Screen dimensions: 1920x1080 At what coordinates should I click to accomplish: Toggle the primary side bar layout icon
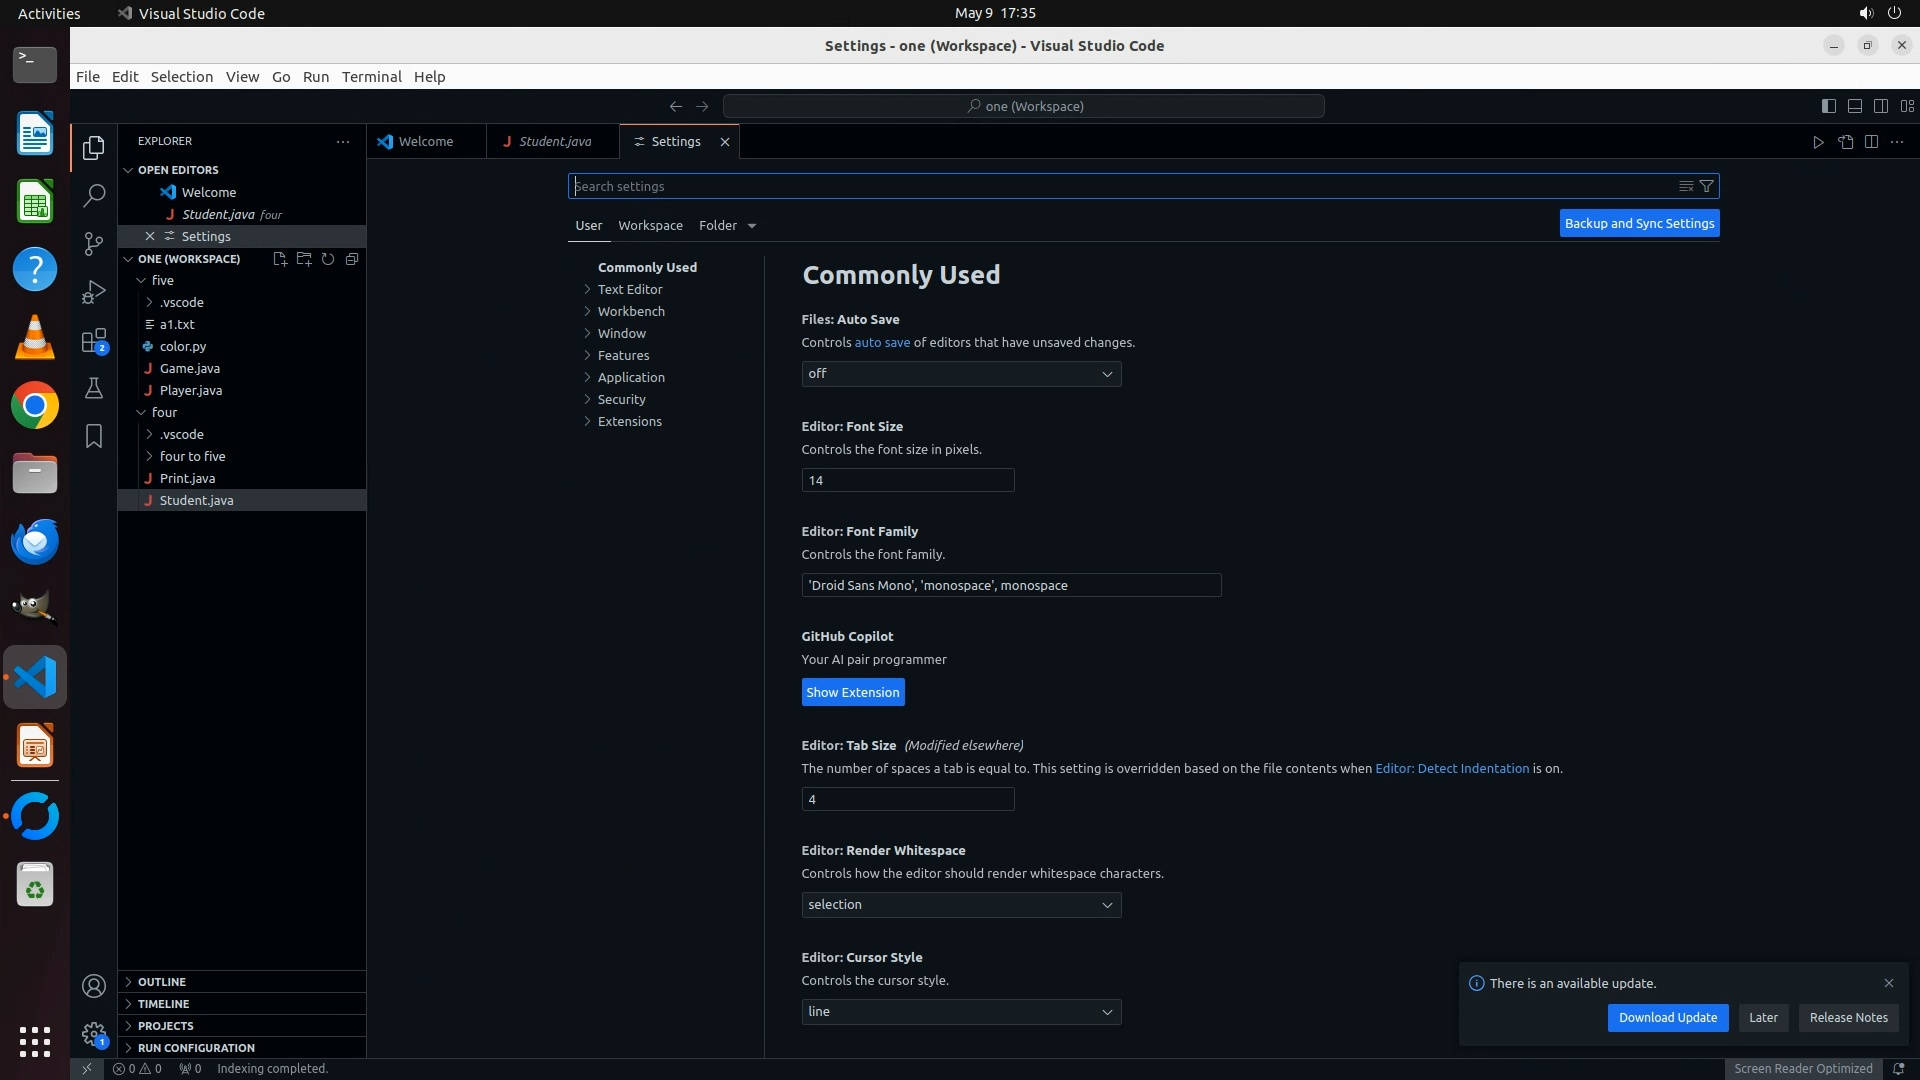click(x=1828, y=106)
